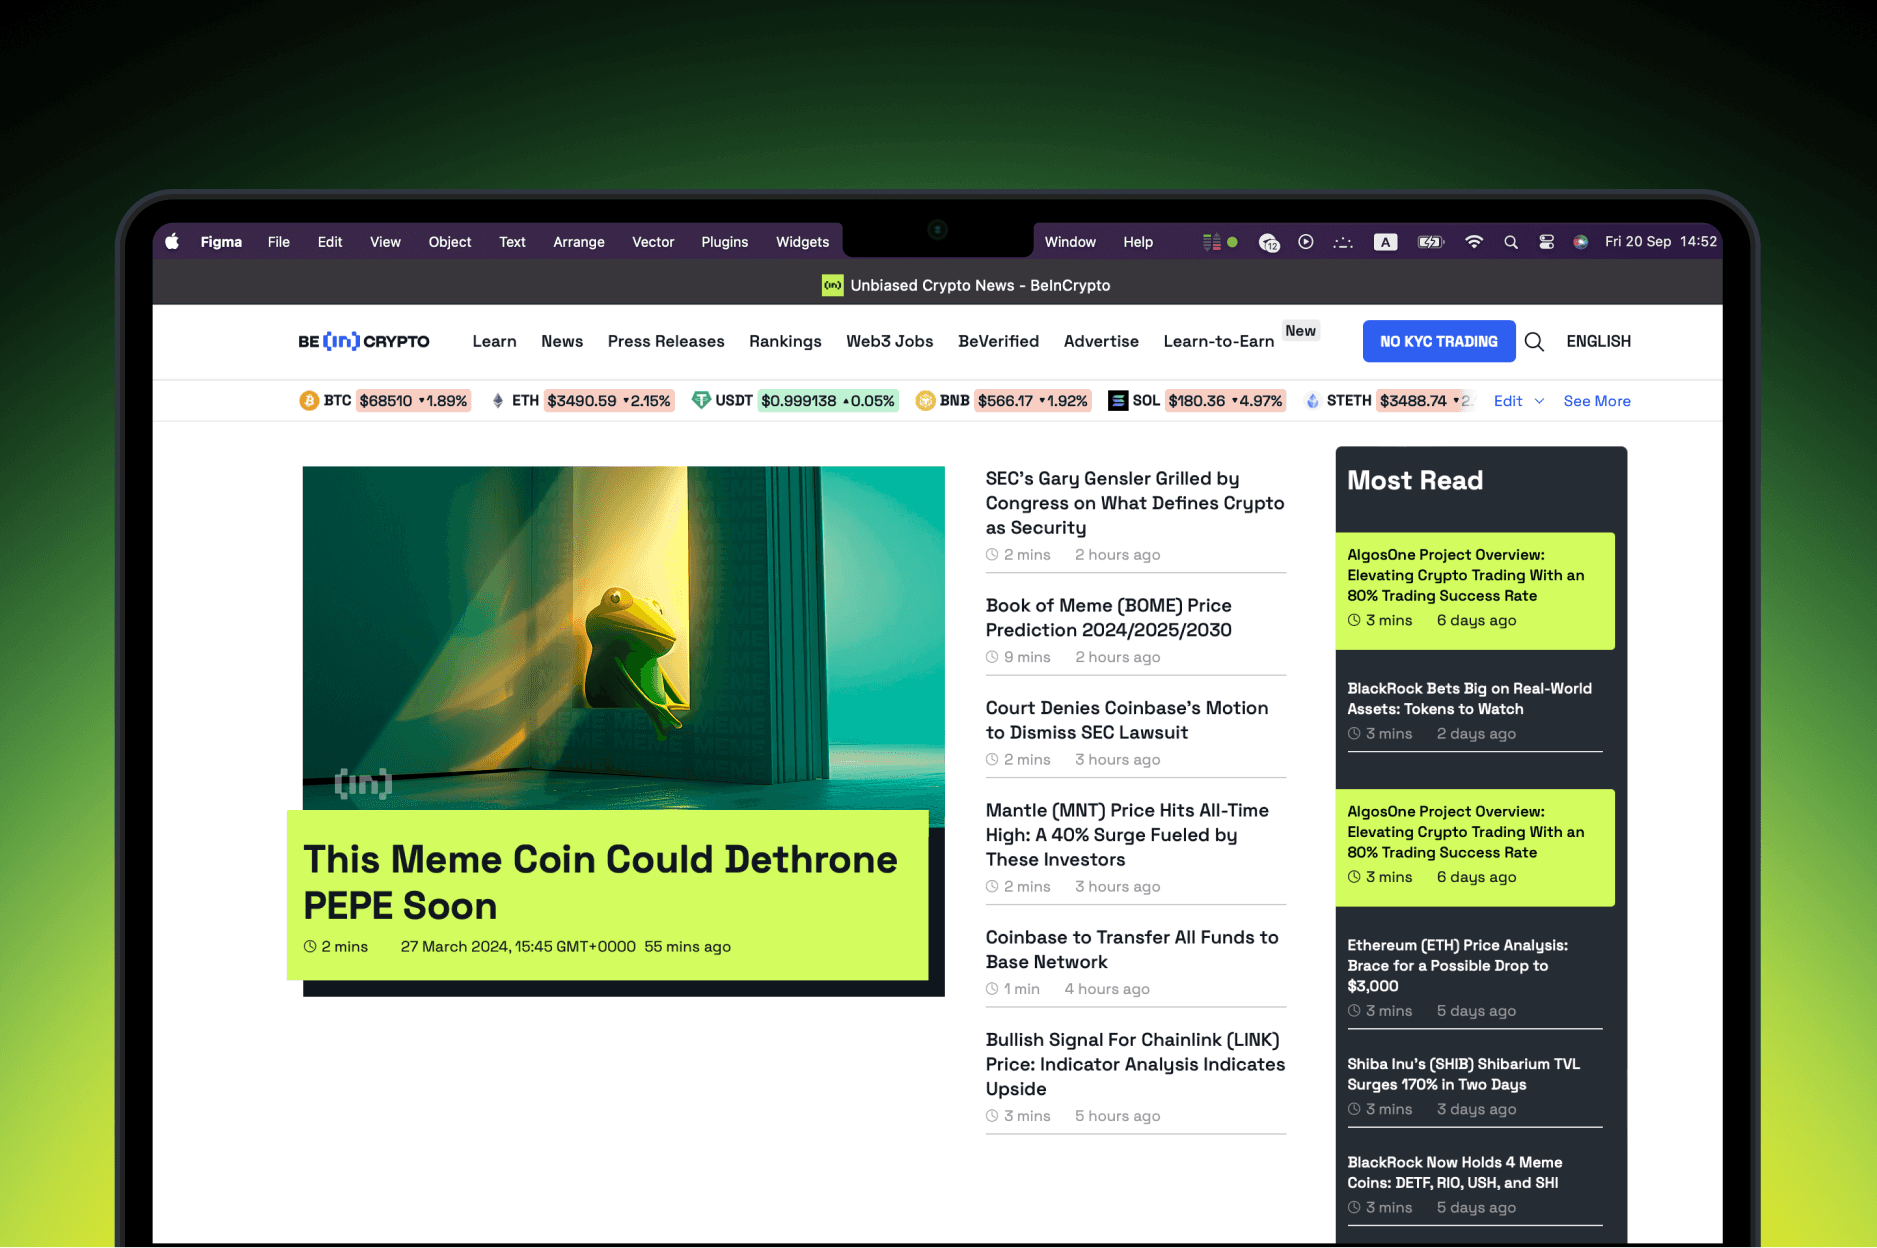Screen dimensions: 1877x1248
Task: Go to the News section
Action: pyautogui.click(x=562, y=341)
